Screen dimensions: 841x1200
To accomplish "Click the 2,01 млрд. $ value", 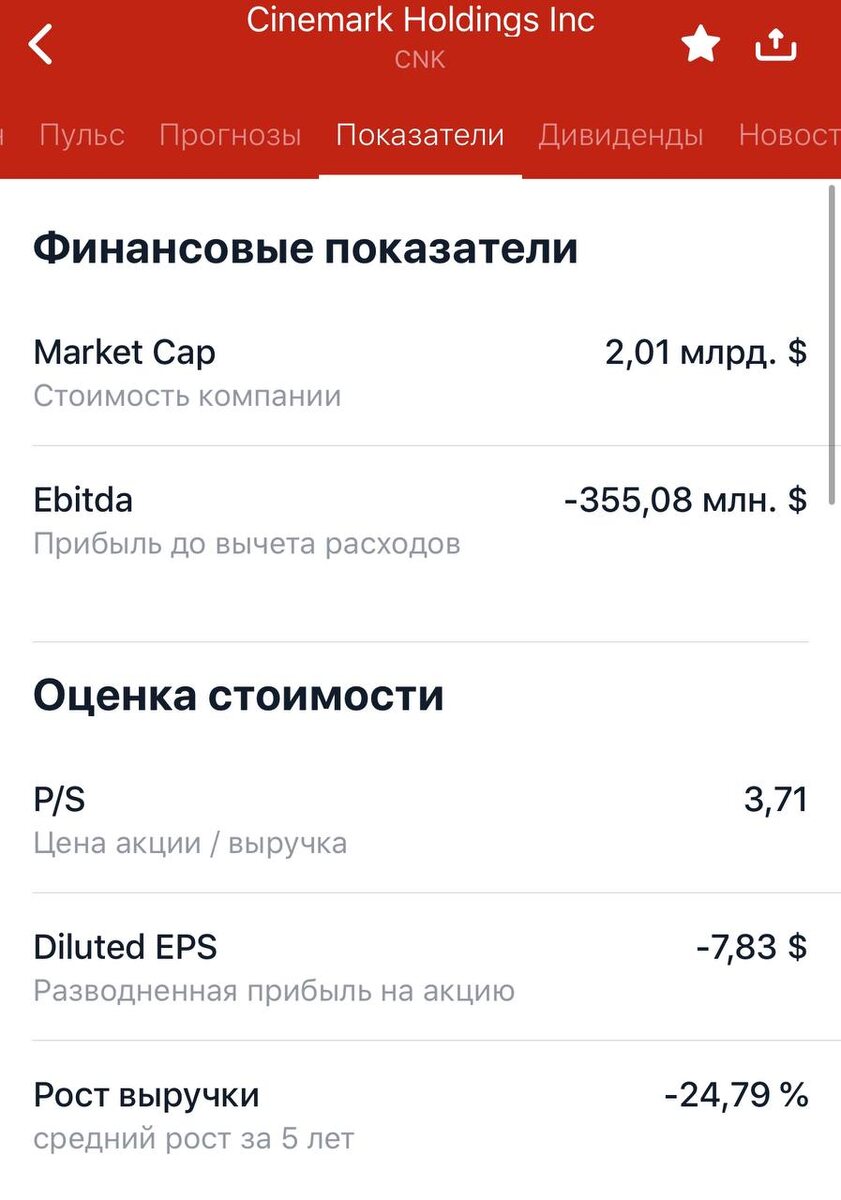I will click(706, 353).
